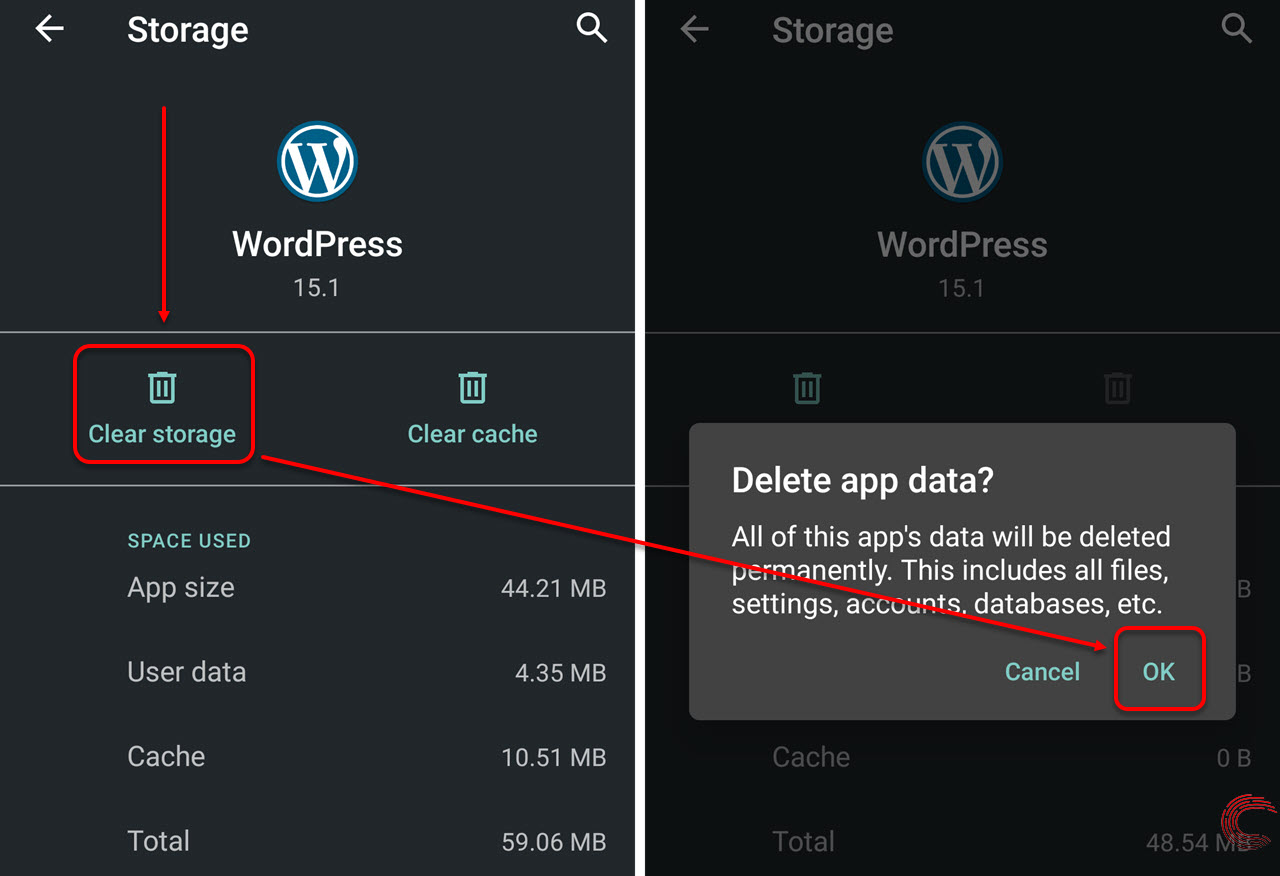Screen dimensions: 1280x876
Task: Select the App size 44.21 MB row
Action: (366, 588)
